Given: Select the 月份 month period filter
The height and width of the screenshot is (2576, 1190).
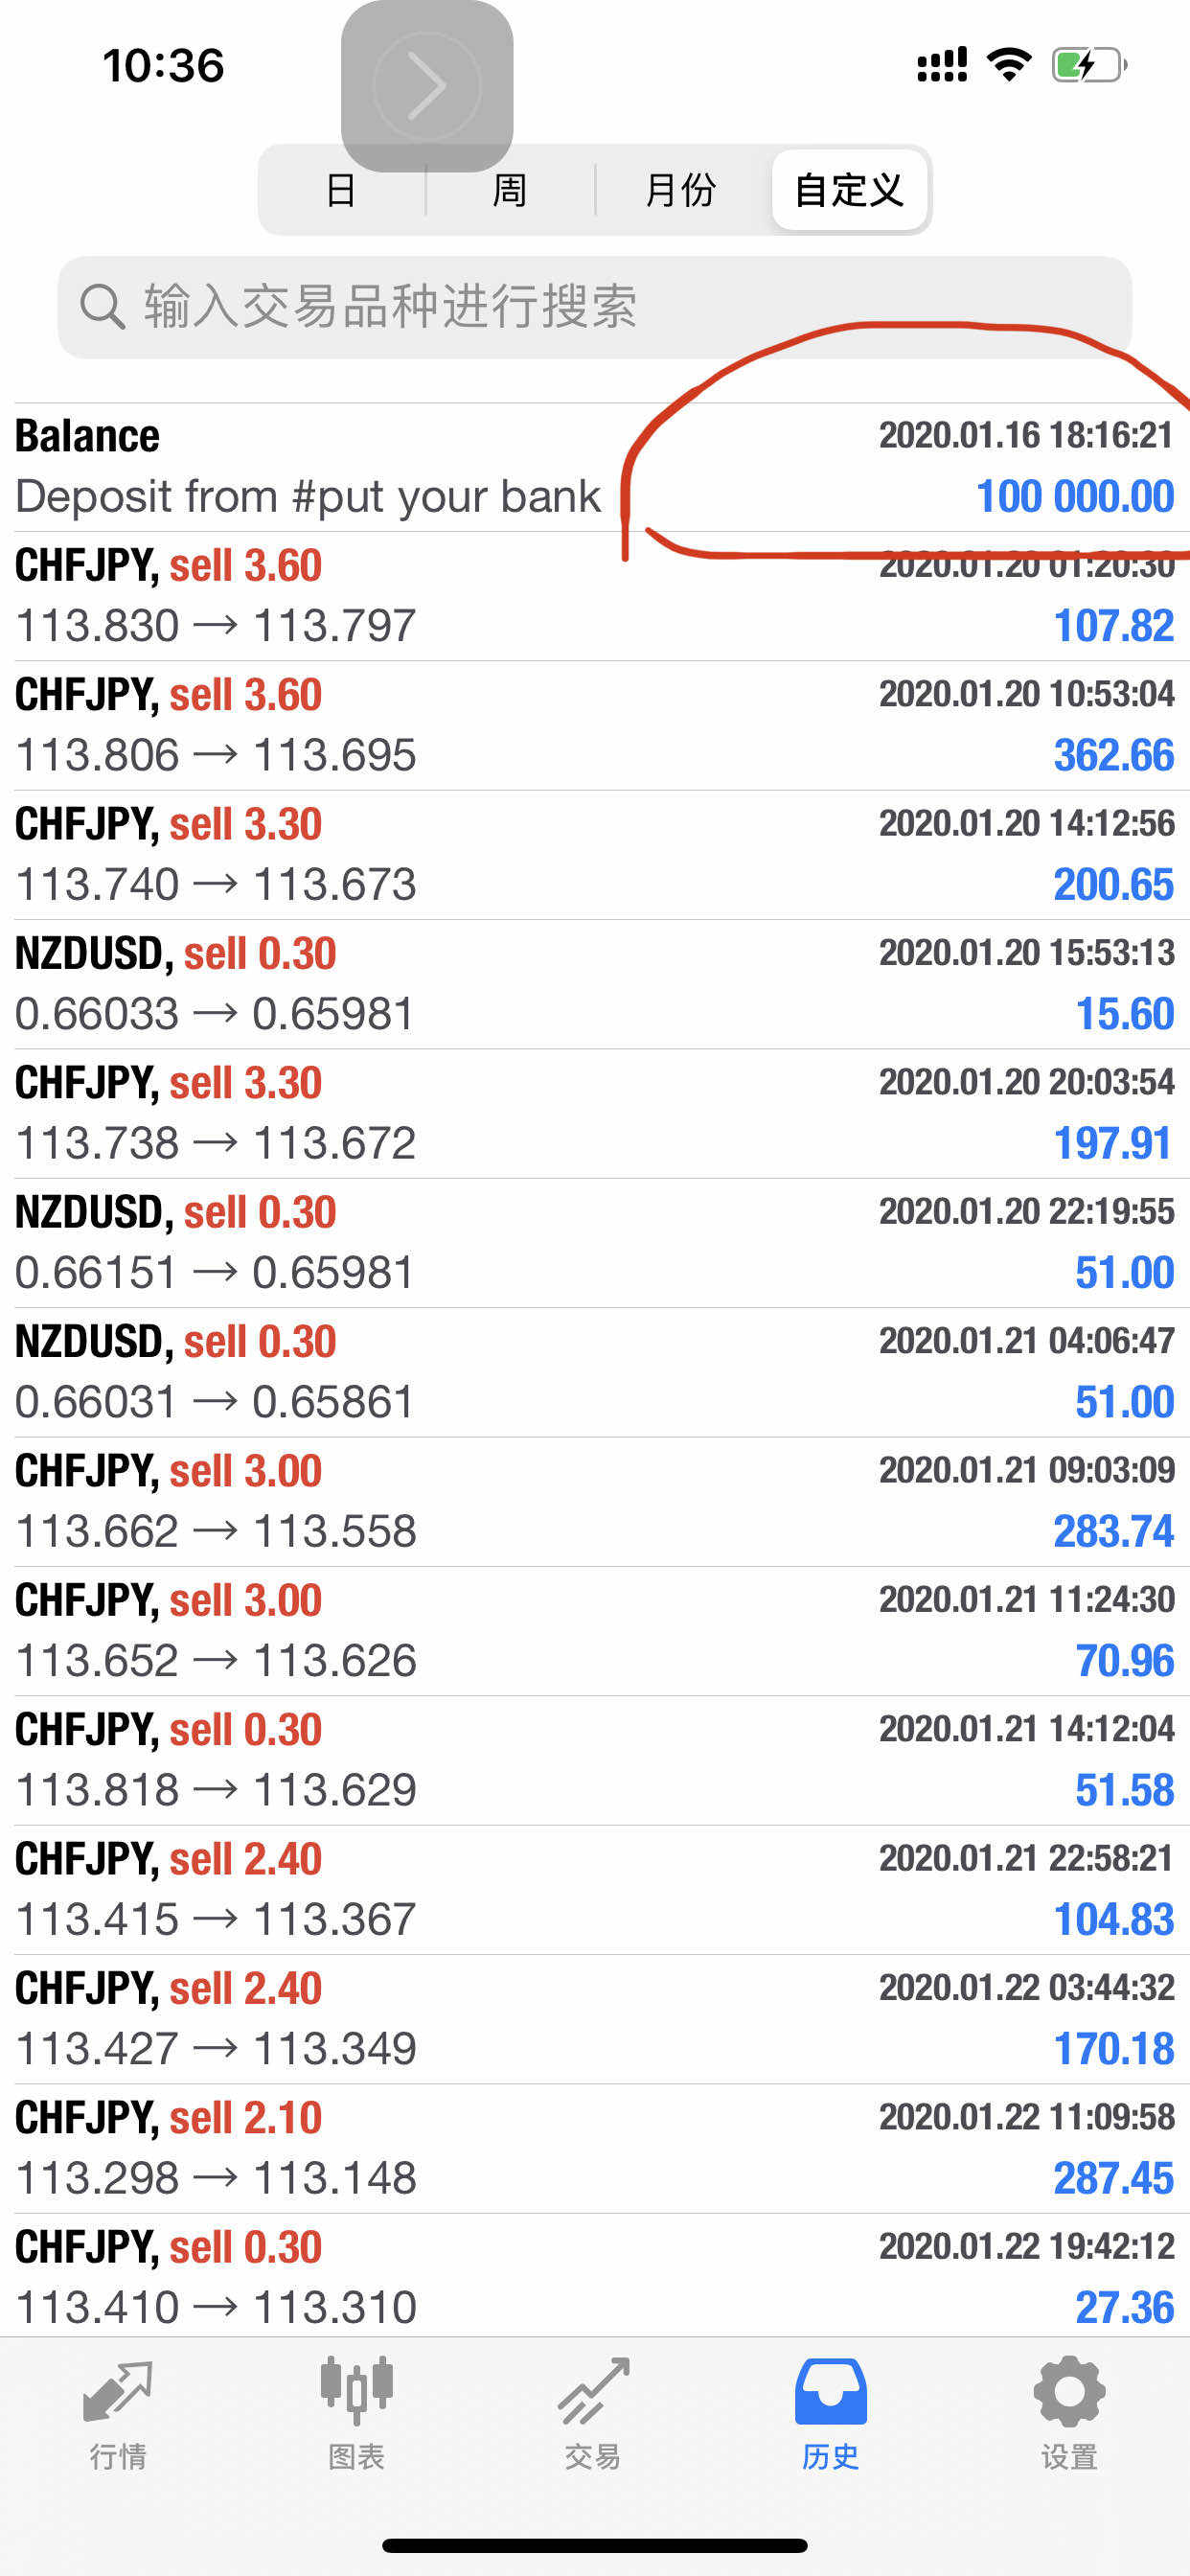Looking at the screenshot, I should (x=680, y=190).
